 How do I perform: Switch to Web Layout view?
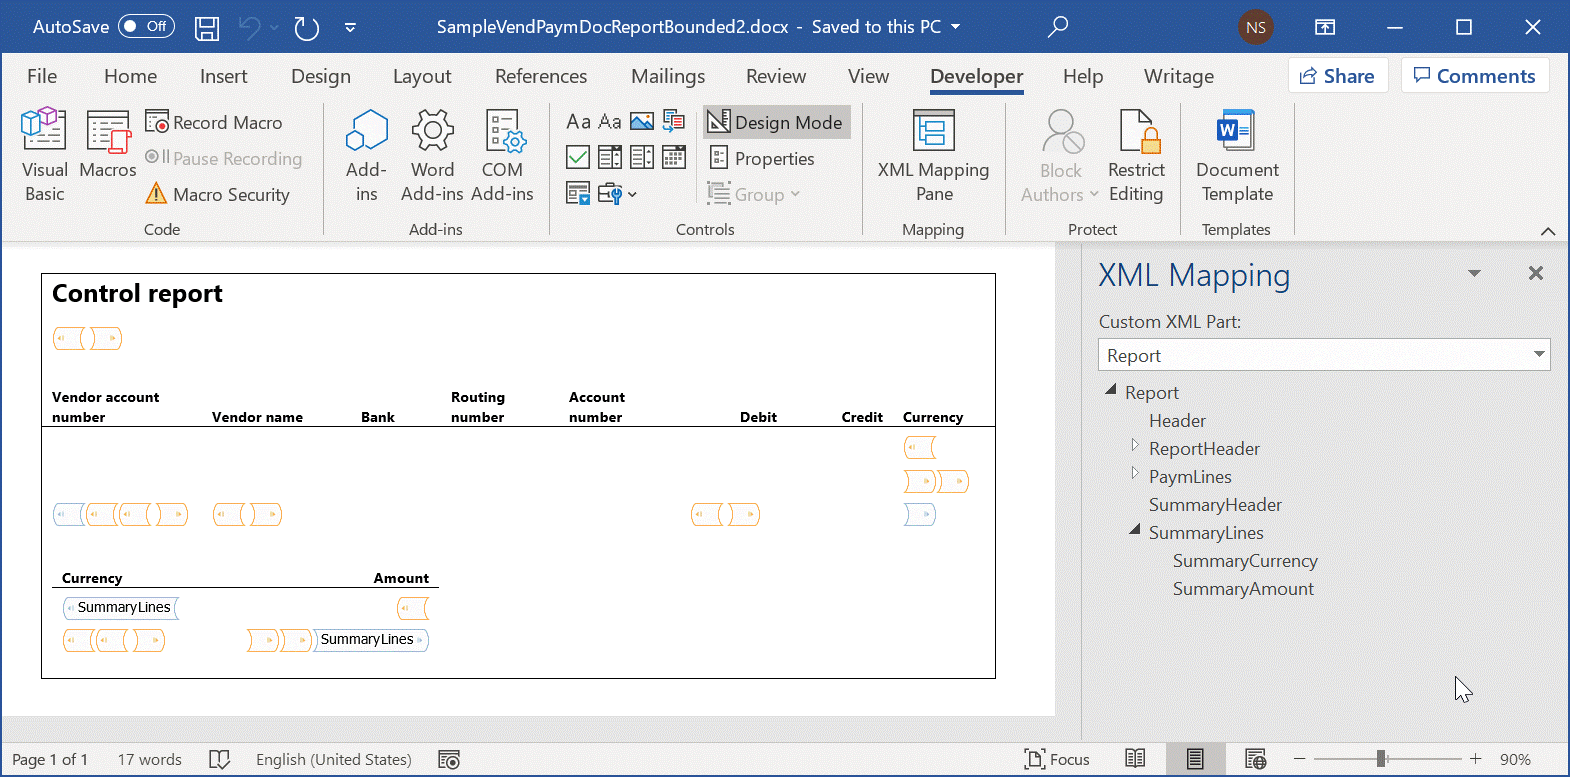(x=1256, y=759)
